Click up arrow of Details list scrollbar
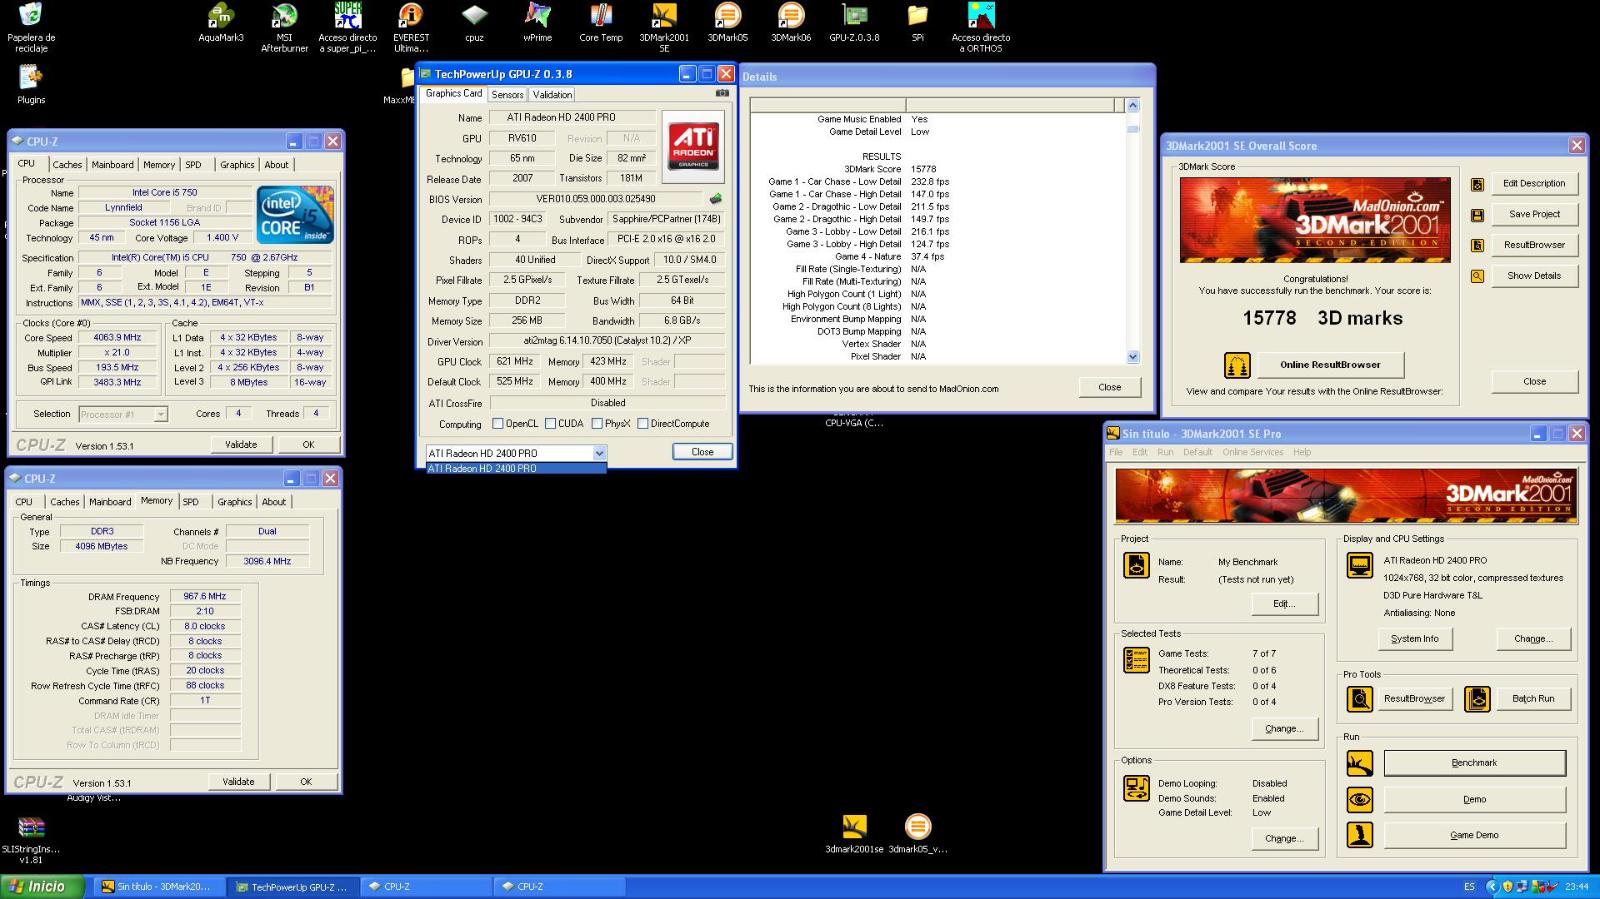This screenshot has width=1600, height=899. 1133,105
